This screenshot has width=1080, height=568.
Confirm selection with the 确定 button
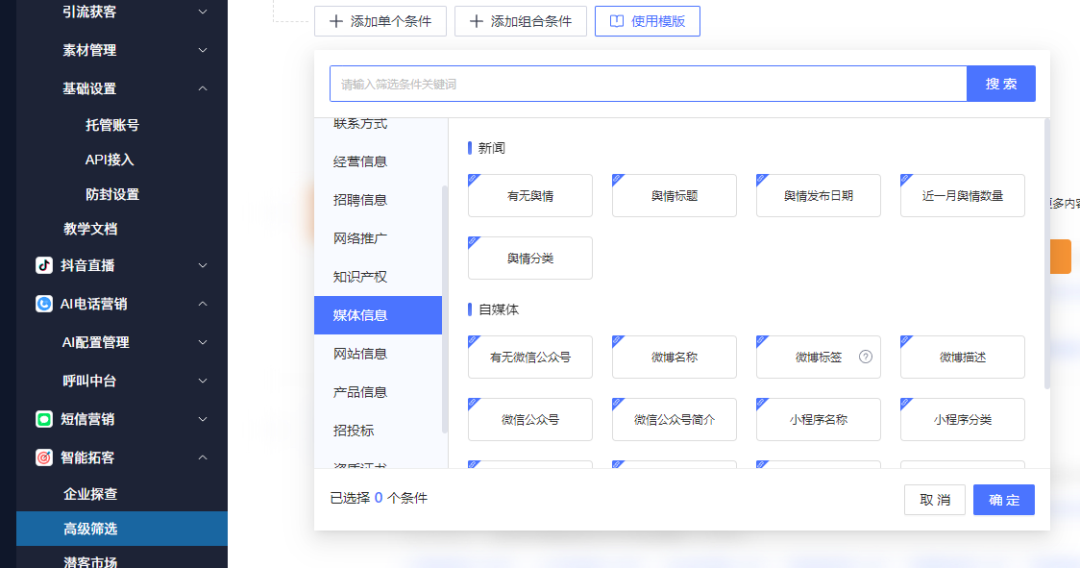(x=1003, y=500)
